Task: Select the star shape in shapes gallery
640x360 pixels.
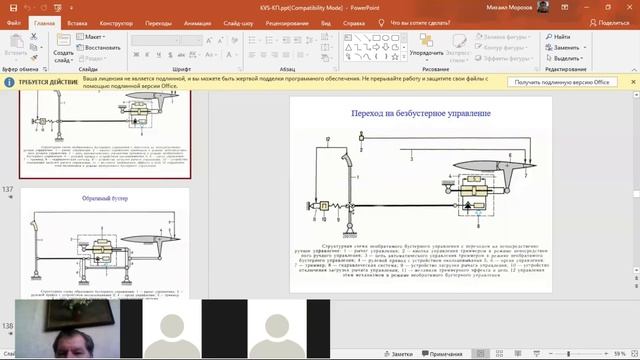Action: 395,57
